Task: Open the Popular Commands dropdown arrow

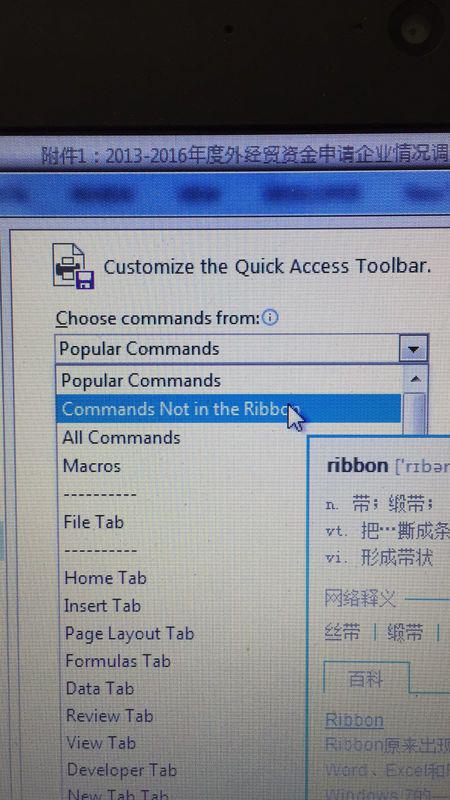Action: (x=413, y=349)
